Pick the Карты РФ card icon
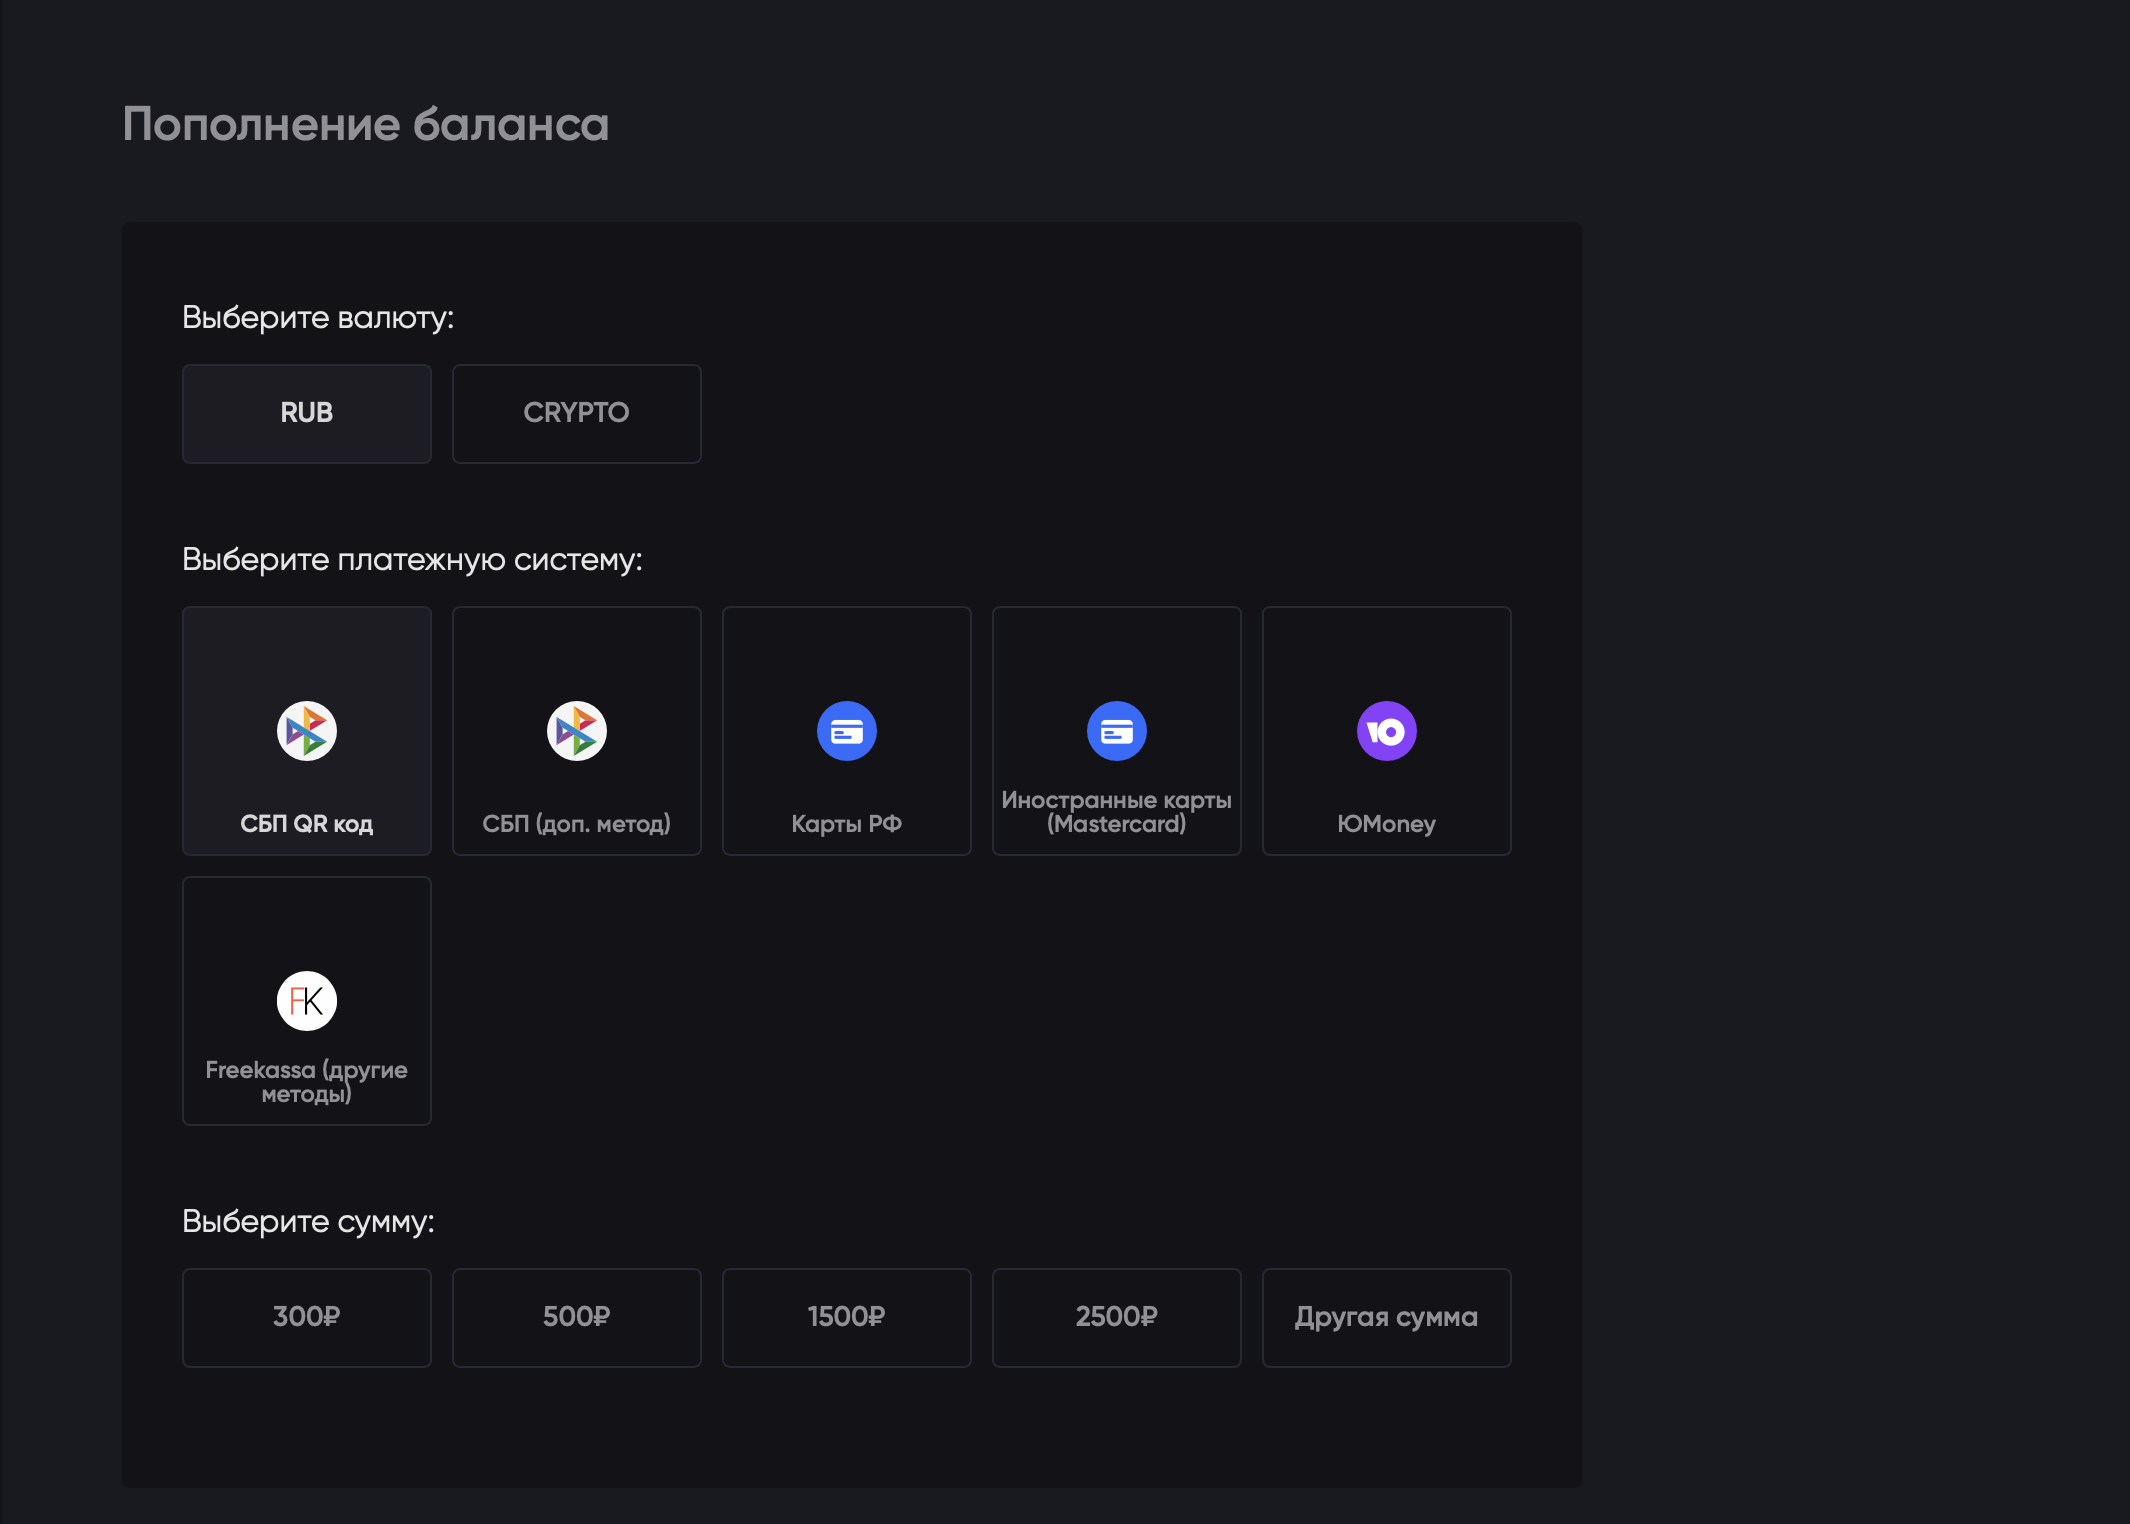The image size is (2130, 1524). pos(847,731)
